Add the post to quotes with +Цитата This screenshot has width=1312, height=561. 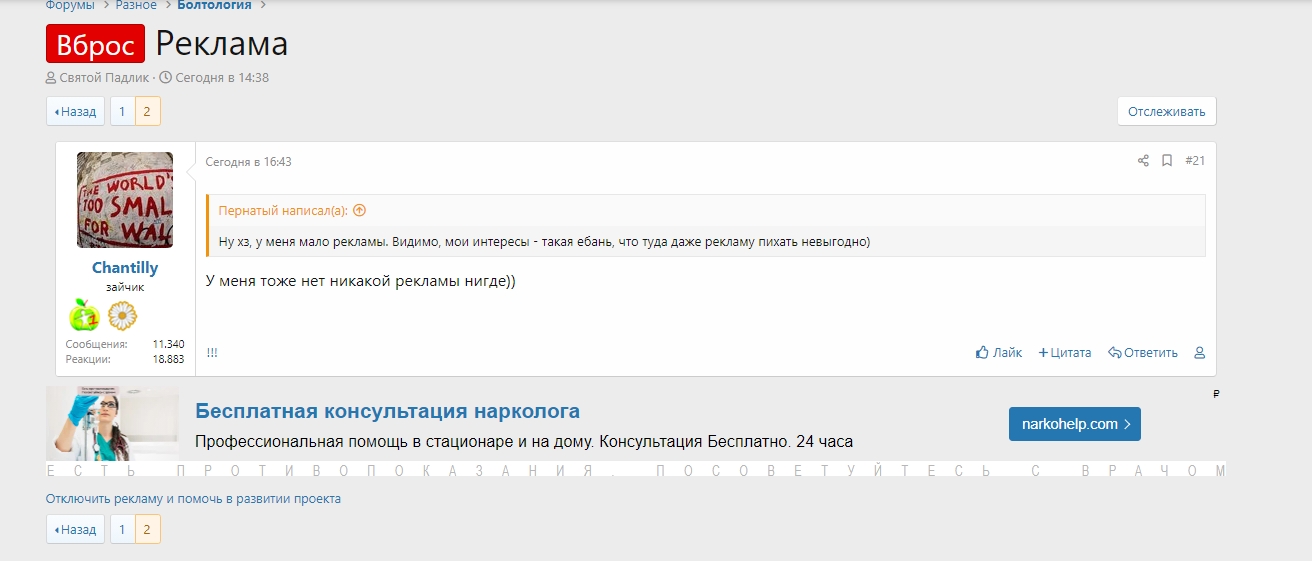point(1065,352)
